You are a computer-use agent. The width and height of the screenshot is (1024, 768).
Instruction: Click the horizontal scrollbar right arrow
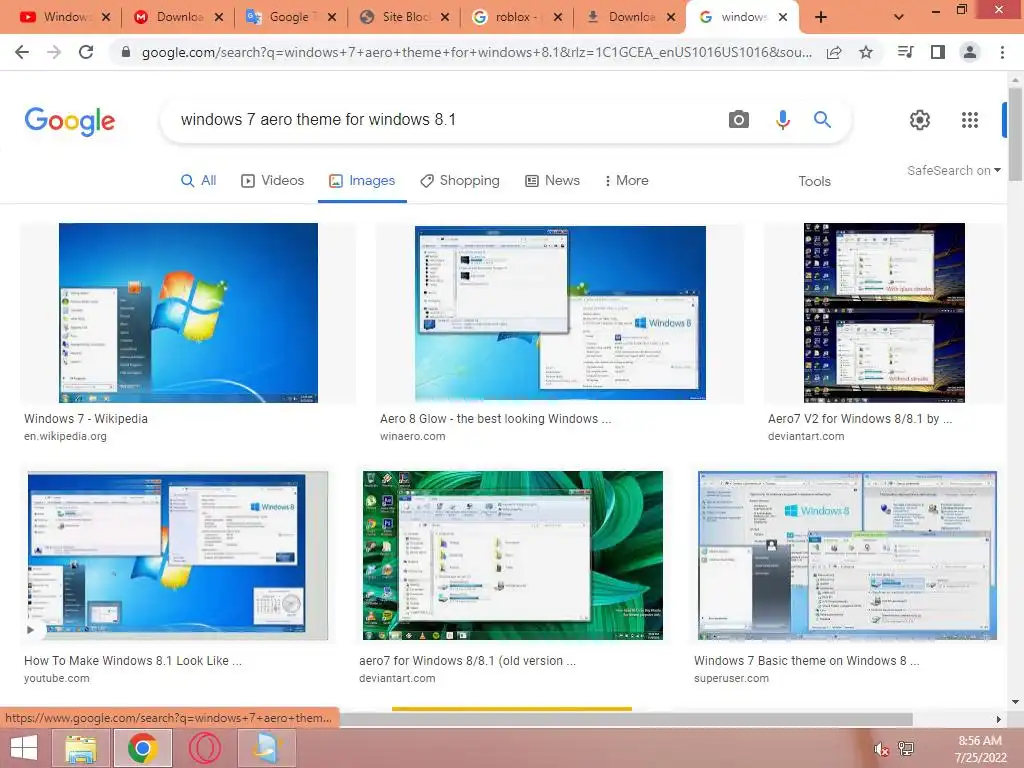pos(999,720)
